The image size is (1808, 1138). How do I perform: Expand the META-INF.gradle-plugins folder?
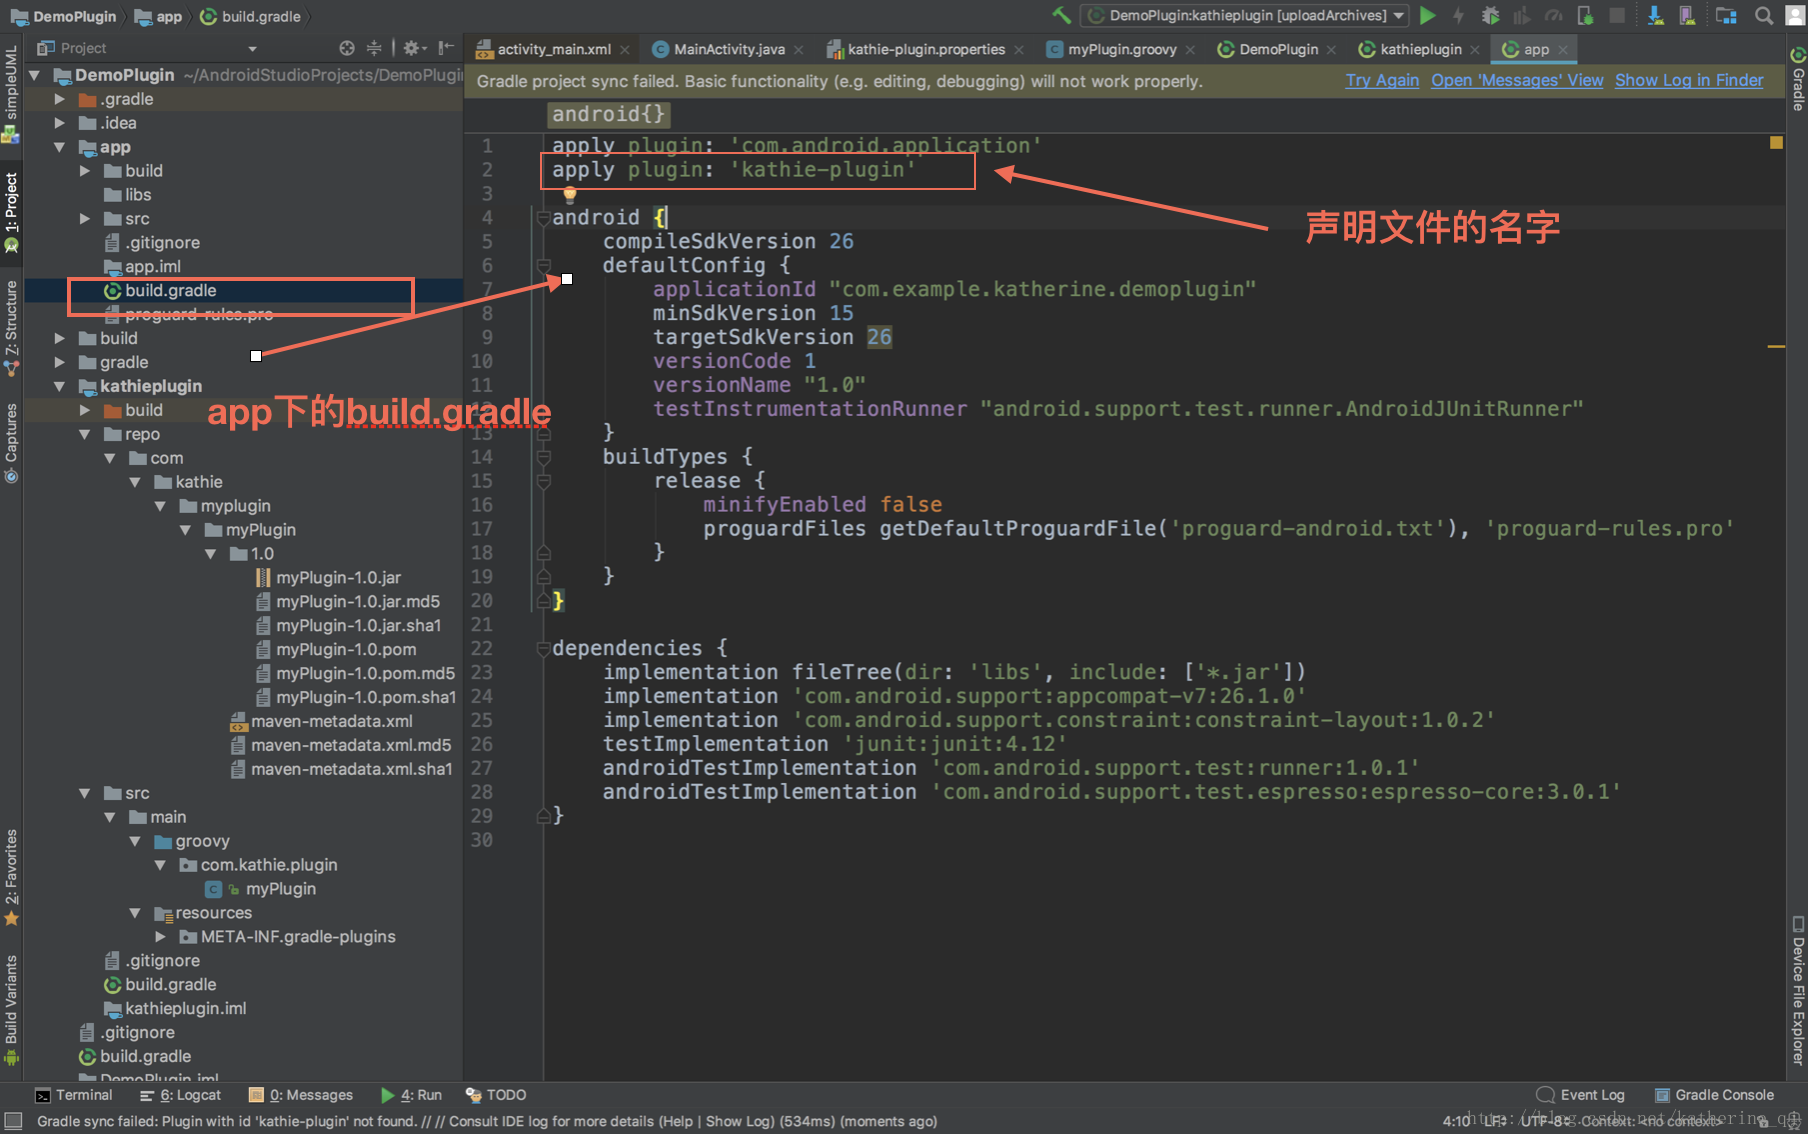pos(160,937)
